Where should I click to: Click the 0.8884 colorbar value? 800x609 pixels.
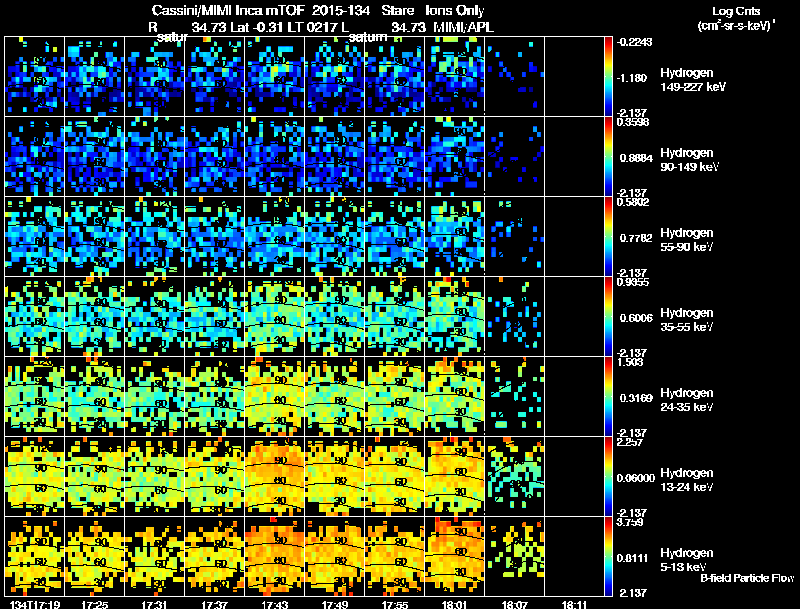(x=636, y=158)
